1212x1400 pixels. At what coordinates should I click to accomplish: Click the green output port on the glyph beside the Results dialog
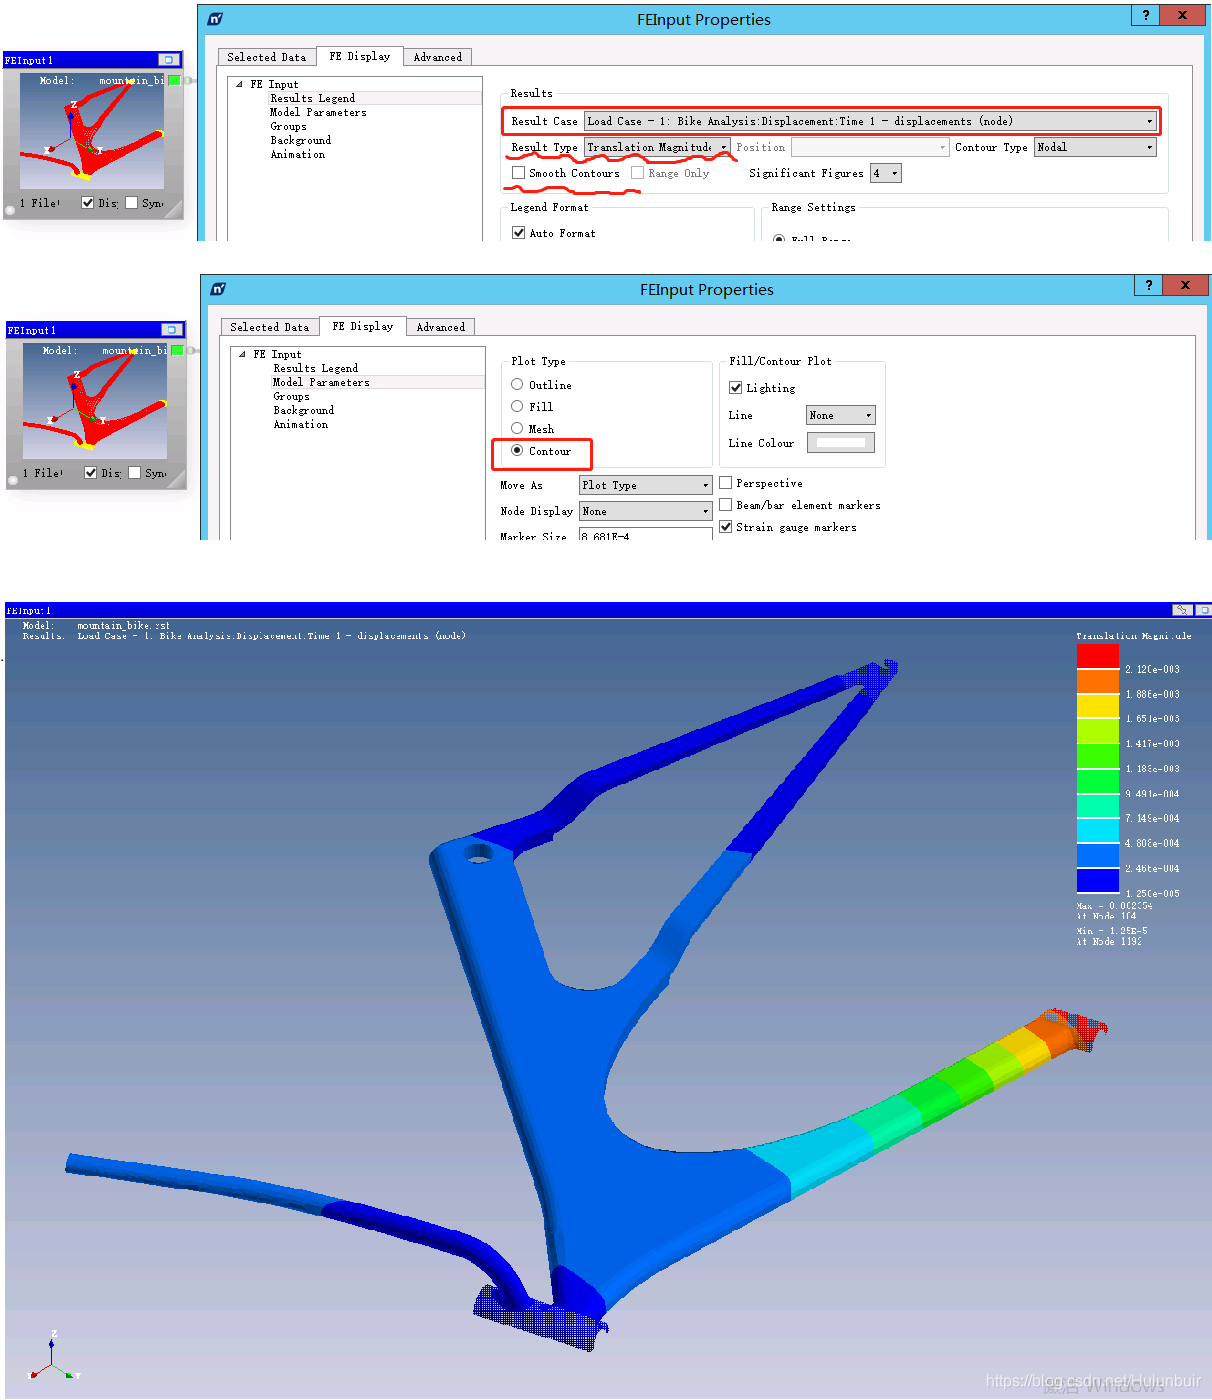pos(175,80)
